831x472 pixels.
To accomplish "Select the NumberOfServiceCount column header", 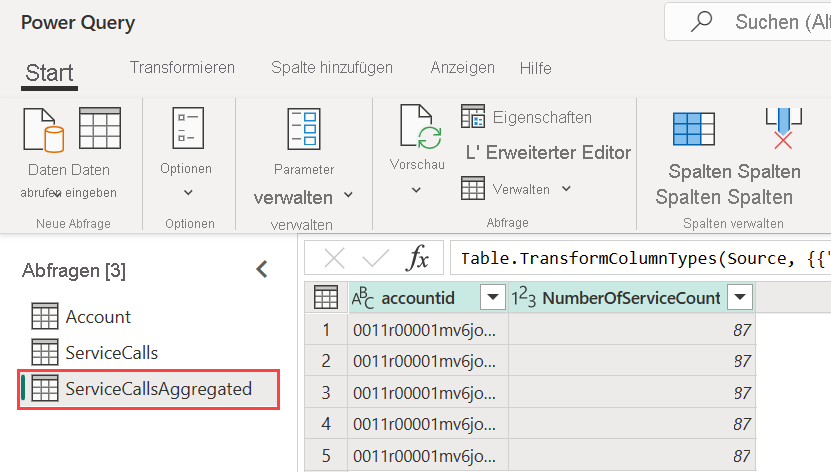I will pyautogui.click(x=631, y=298).
